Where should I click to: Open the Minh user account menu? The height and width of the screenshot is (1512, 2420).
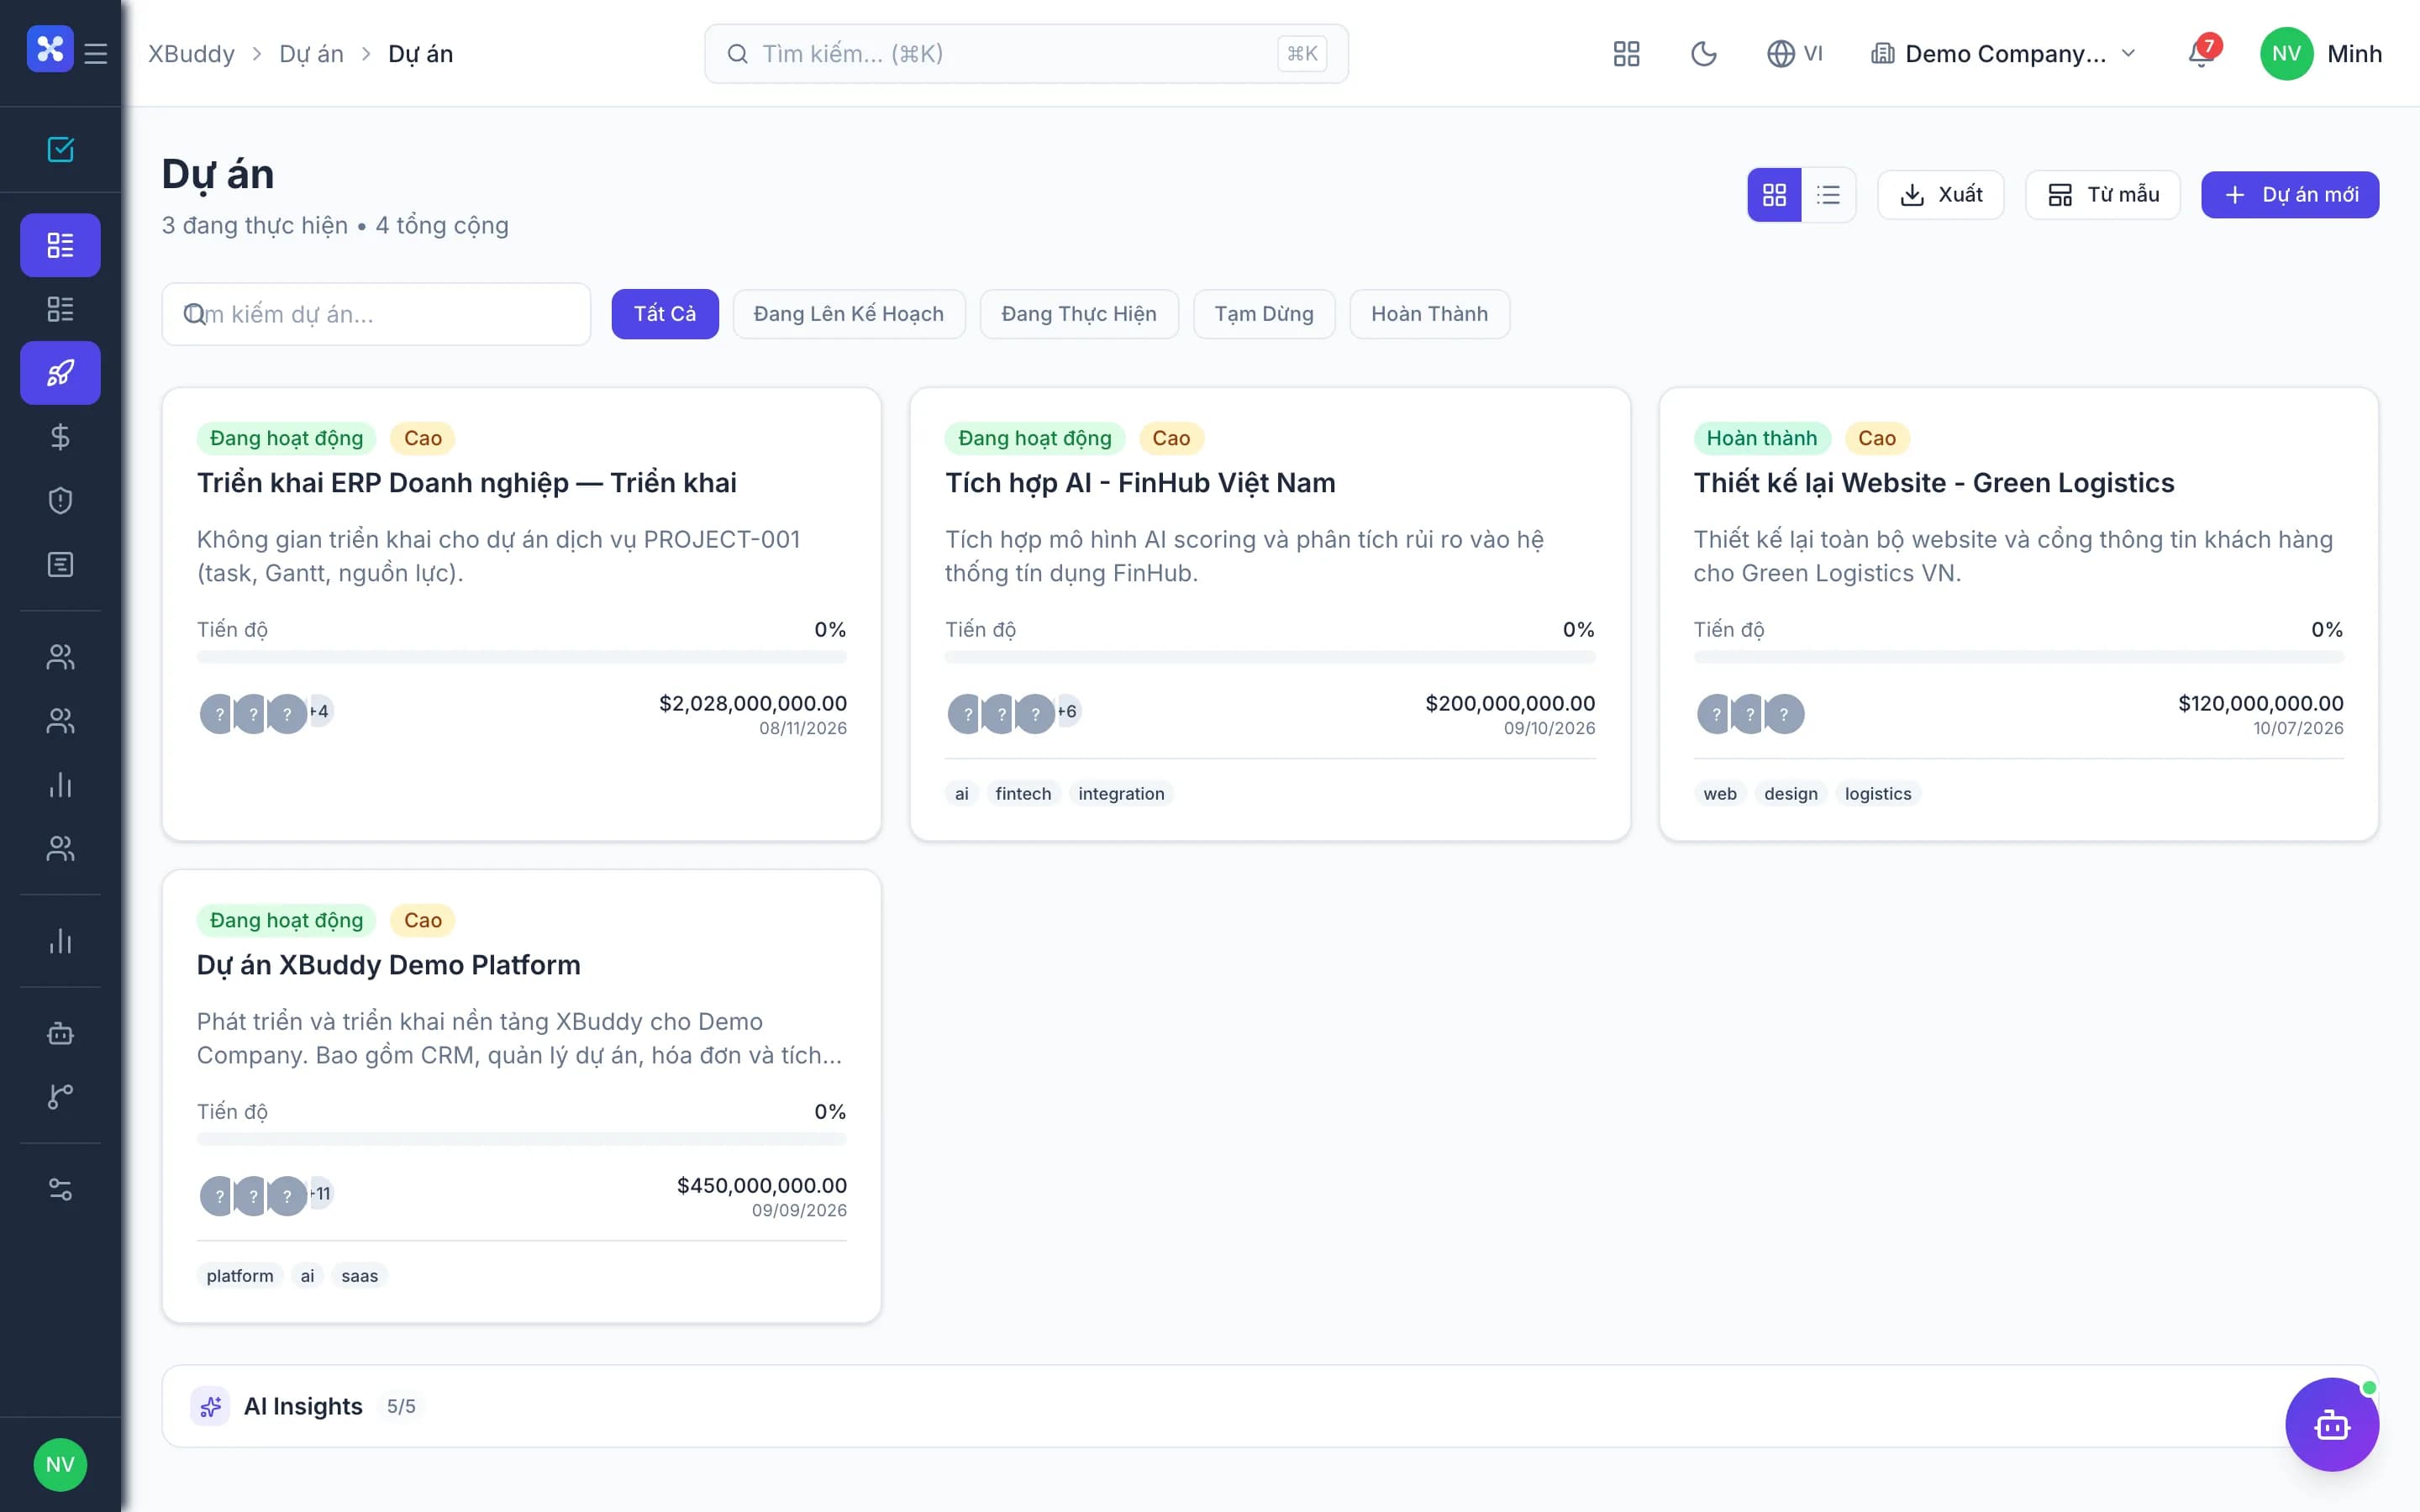point(2321,54)
